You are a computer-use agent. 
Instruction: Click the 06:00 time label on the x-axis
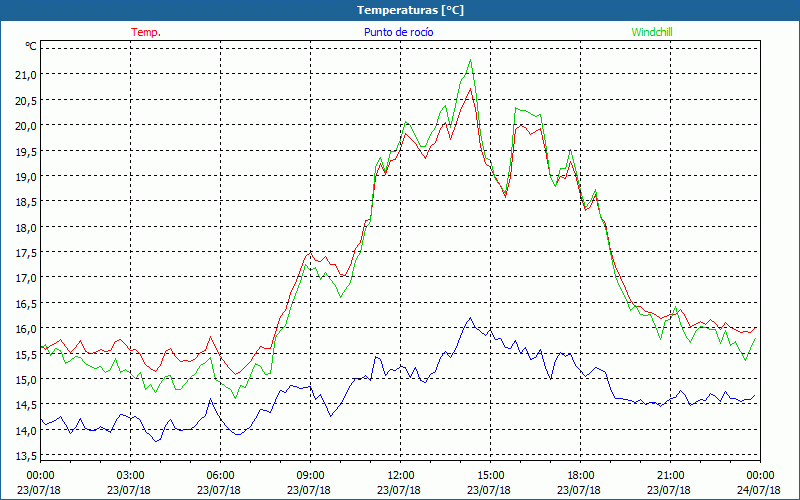click(x=220, y=475)
